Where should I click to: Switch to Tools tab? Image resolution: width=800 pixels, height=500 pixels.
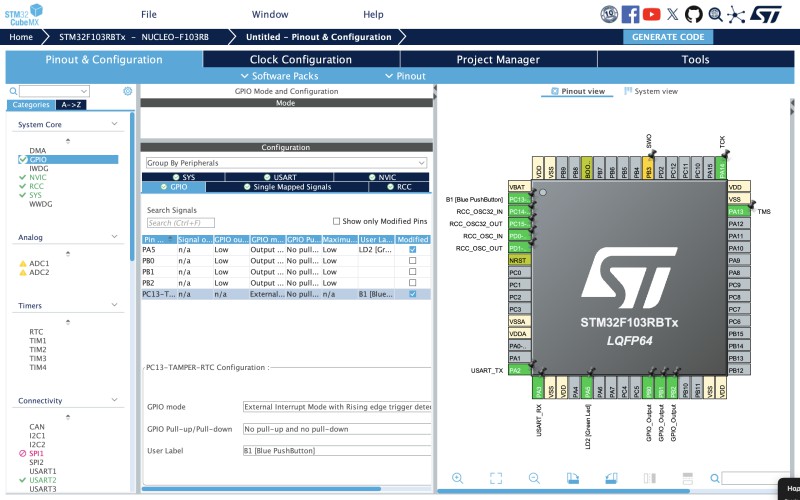pyautogui.click(x=695, y=59)
